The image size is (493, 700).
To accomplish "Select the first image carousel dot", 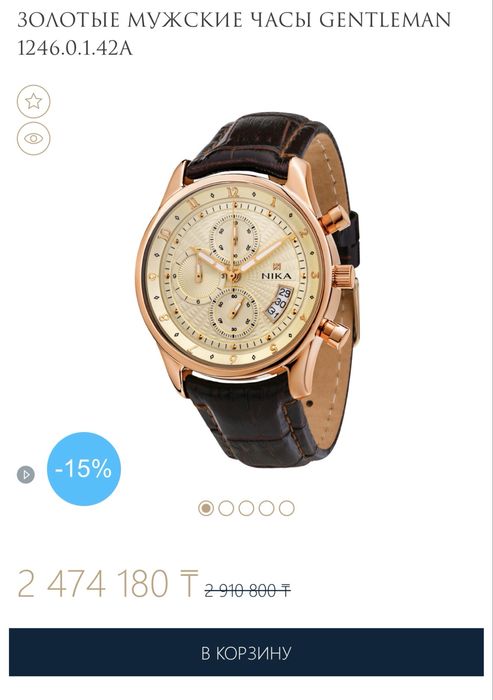I will 206,508.
